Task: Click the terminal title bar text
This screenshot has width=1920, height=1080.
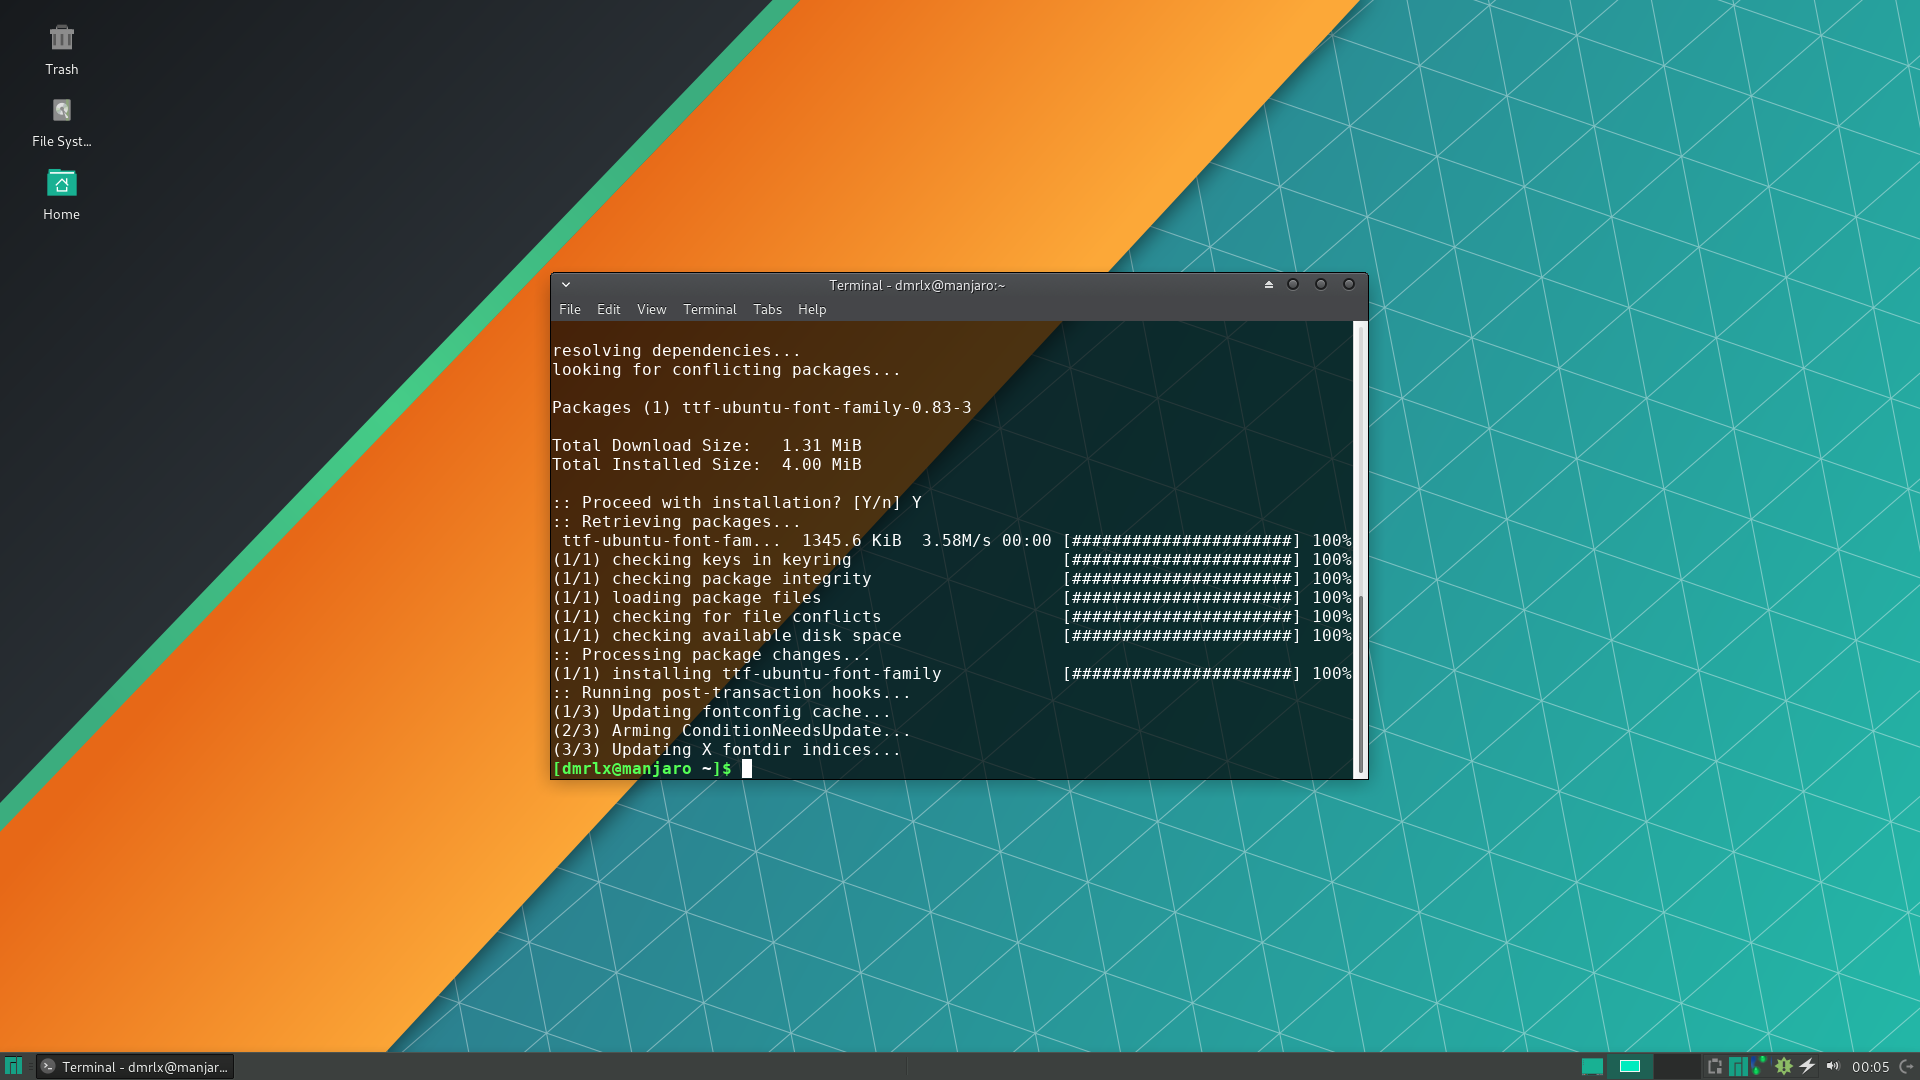Action: 917,285
